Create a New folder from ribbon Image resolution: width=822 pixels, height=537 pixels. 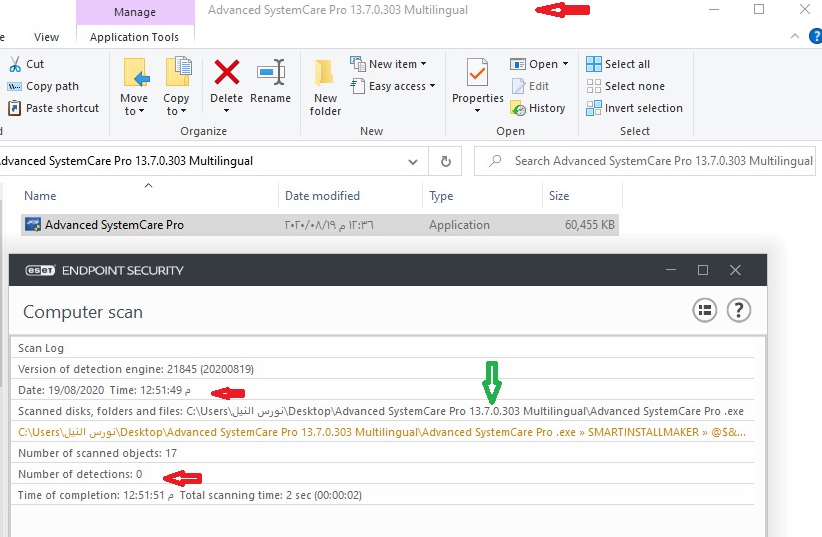(325, 84)
